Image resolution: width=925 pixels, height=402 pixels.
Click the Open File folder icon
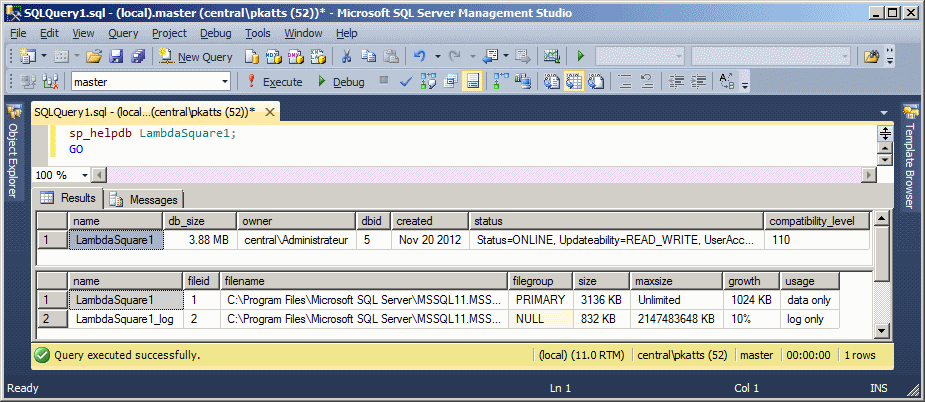point(94,56)
